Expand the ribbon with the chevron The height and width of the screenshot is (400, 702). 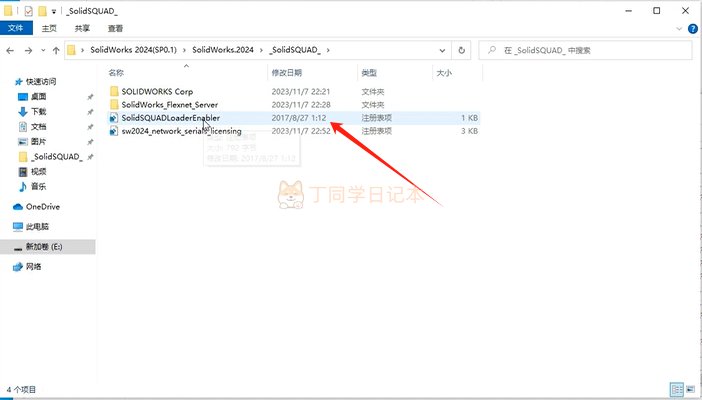679,29
